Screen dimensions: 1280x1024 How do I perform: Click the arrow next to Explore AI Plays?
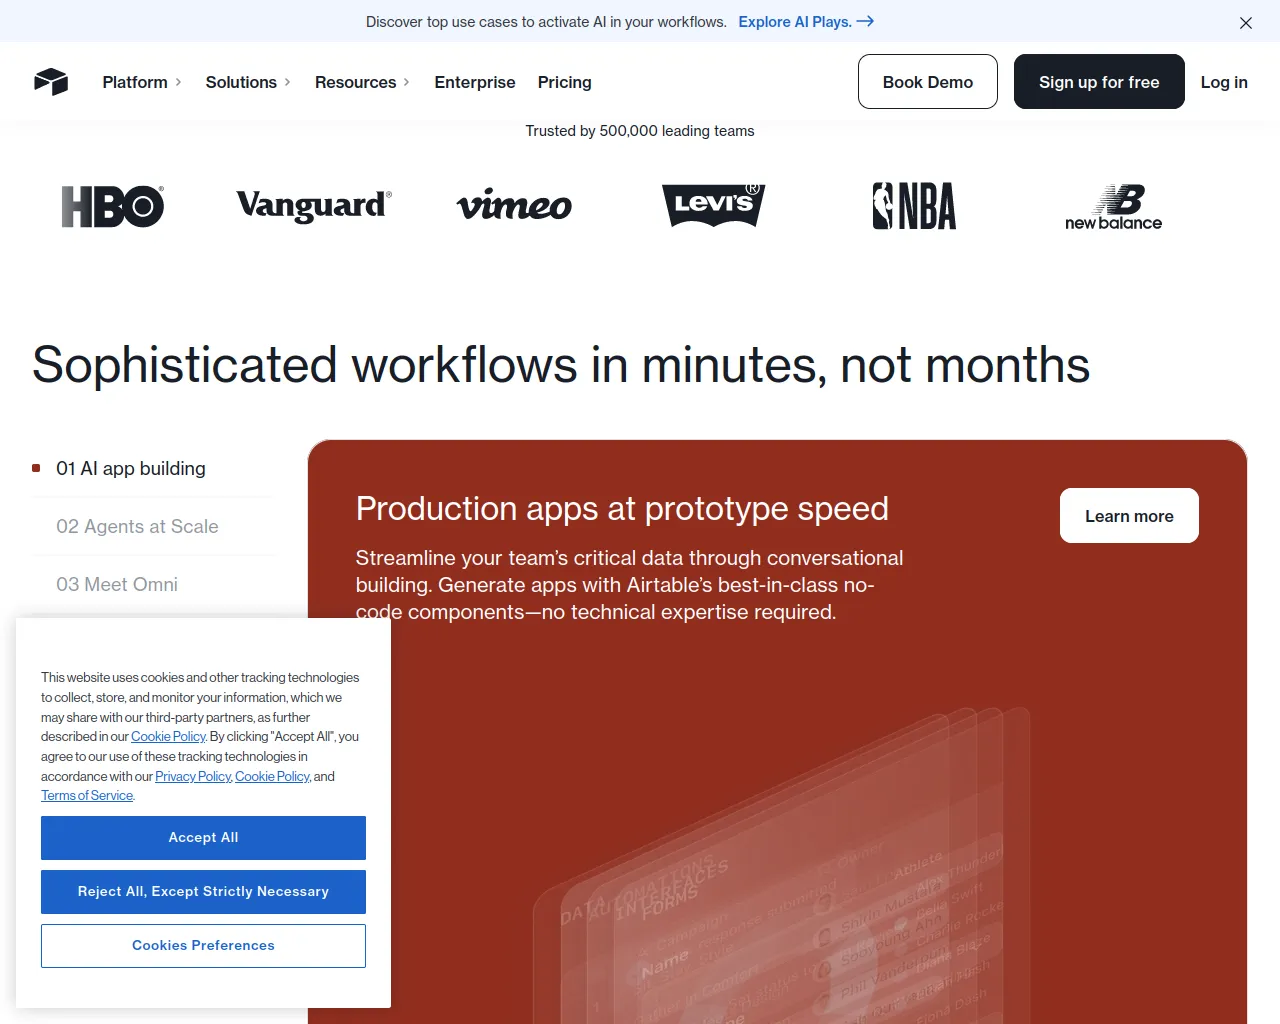point(866,21)
